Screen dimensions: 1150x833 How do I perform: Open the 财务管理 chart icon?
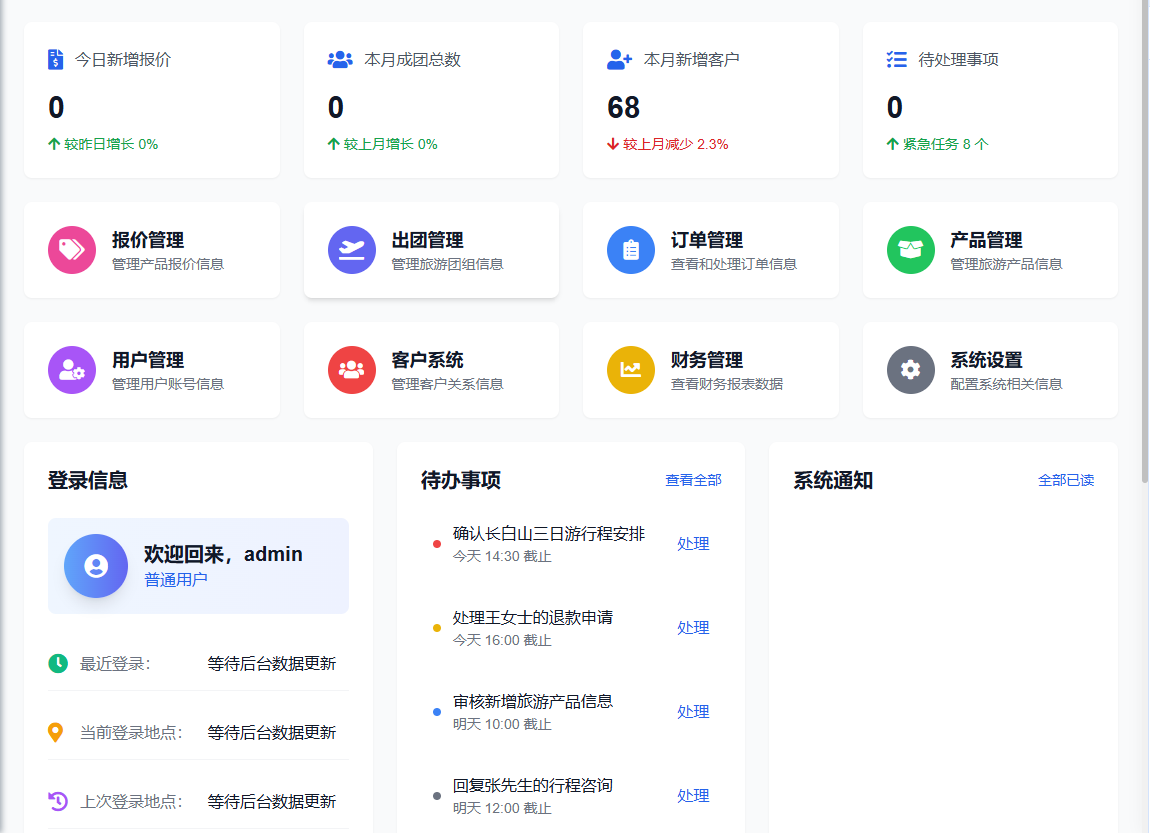[x=630, y=370]
